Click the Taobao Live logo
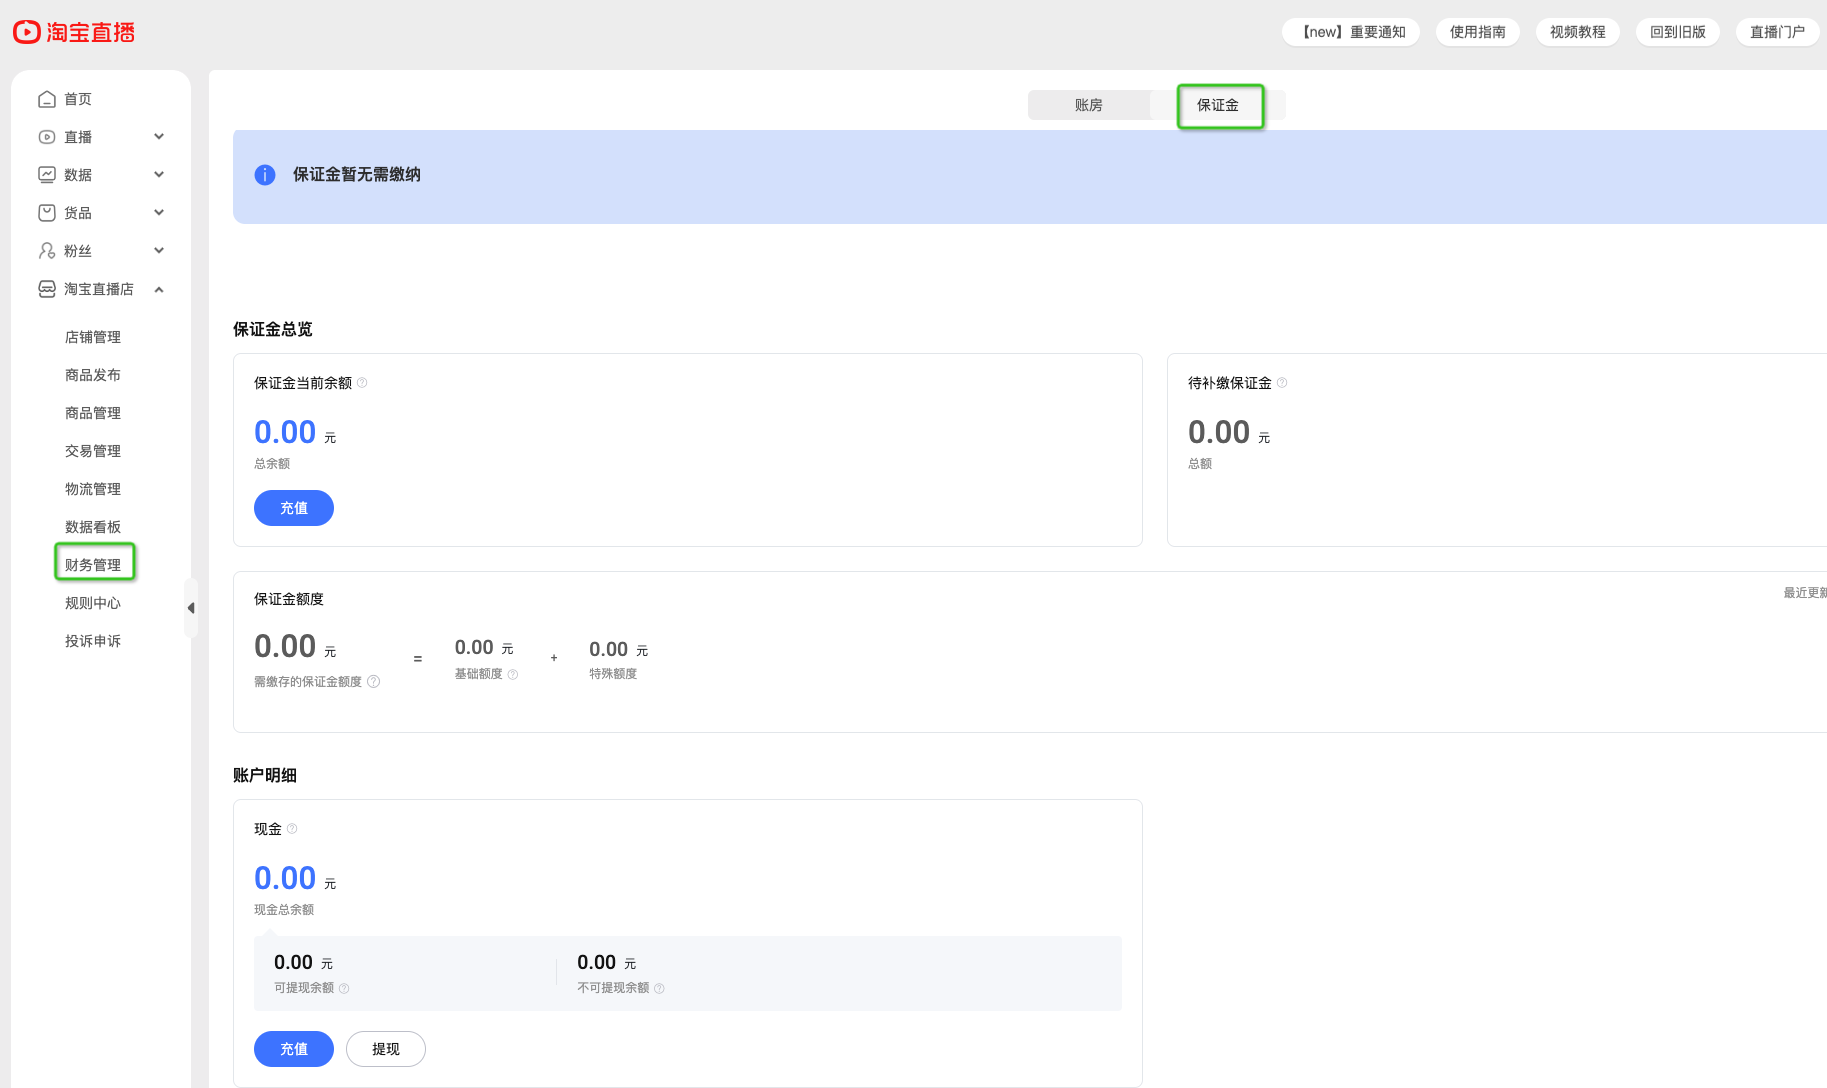 (x=74, y=32)
